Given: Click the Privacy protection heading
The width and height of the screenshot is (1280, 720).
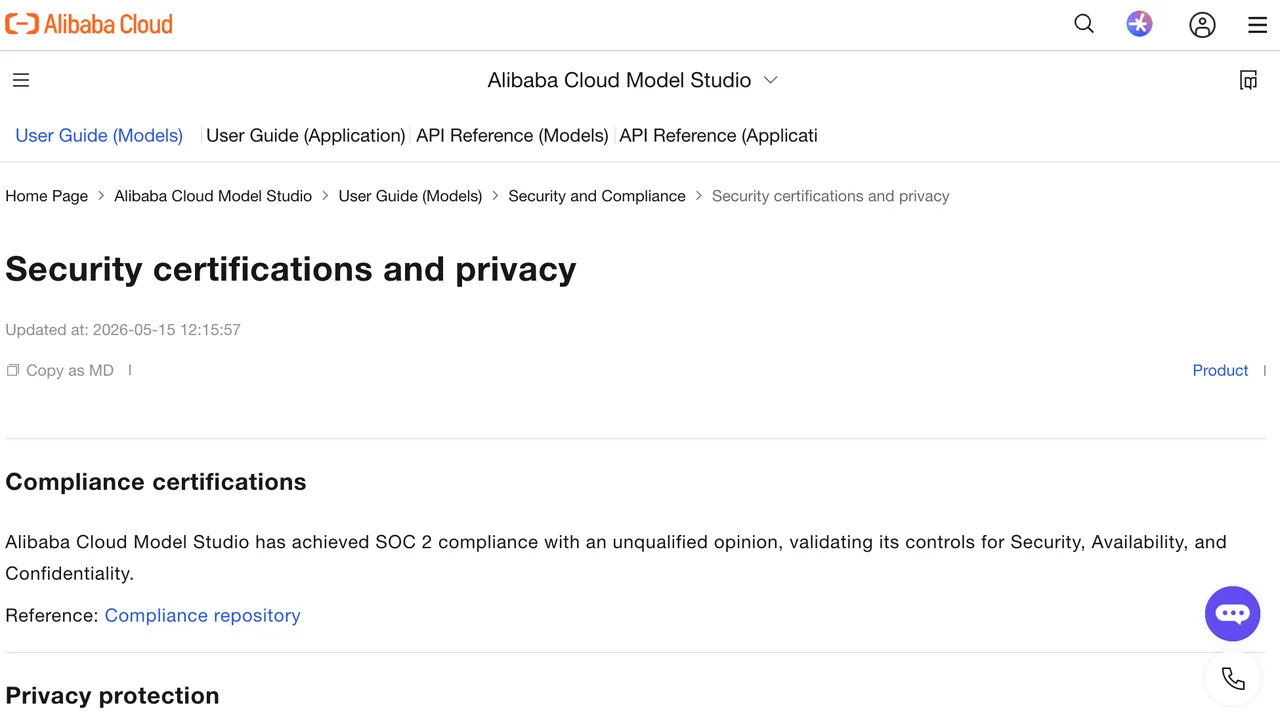Looking at the screenshot, I should [112, 696].
